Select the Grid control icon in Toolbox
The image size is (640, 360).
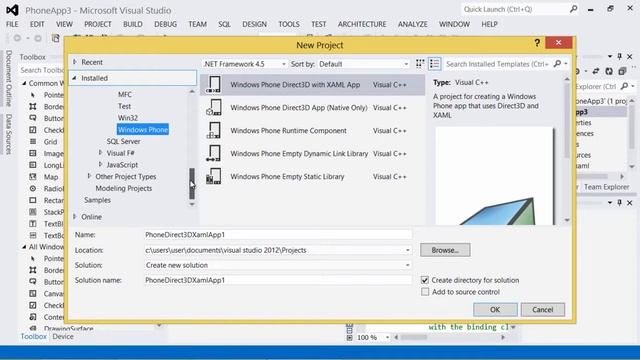coord(33,142)
